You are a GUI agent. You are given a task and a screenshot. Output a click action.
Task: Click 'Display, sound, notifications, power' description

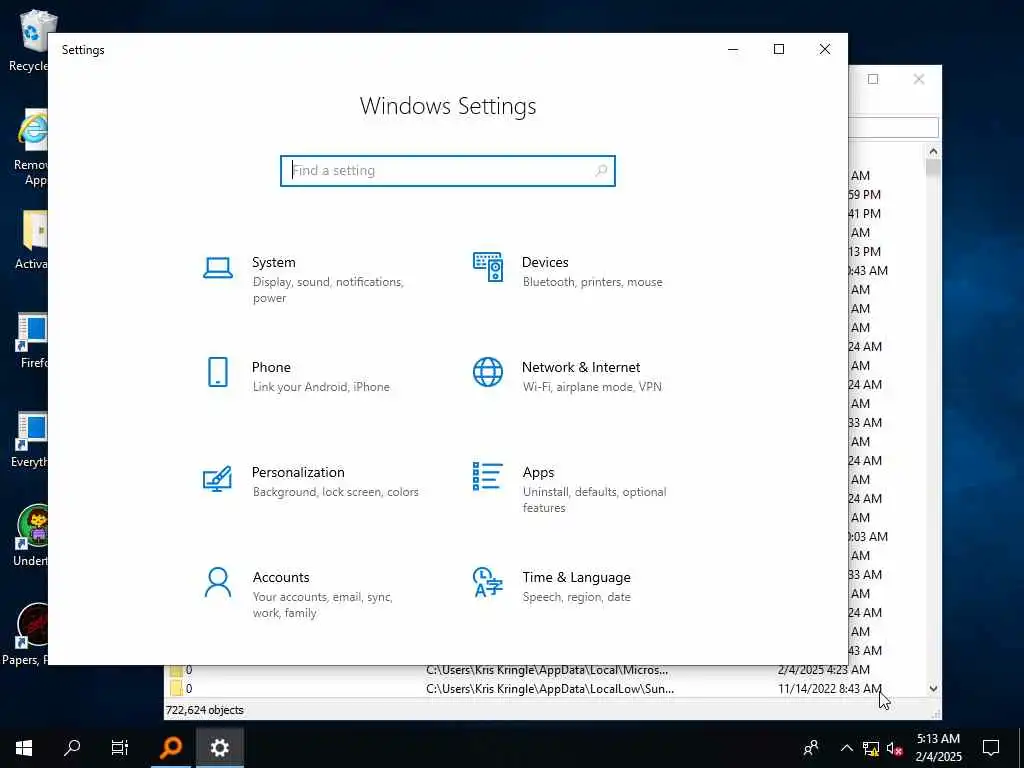point(328,290)
